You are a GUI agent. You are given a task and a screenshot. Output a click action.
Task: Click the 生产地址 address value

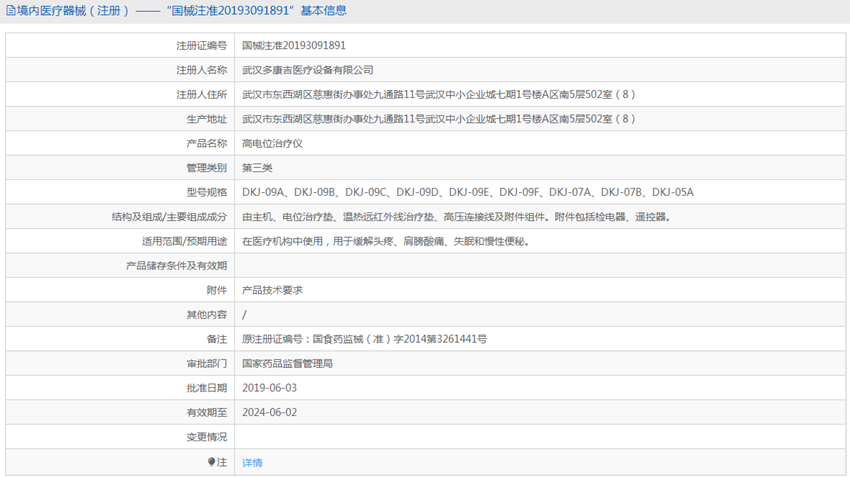(x=438, y=119)
